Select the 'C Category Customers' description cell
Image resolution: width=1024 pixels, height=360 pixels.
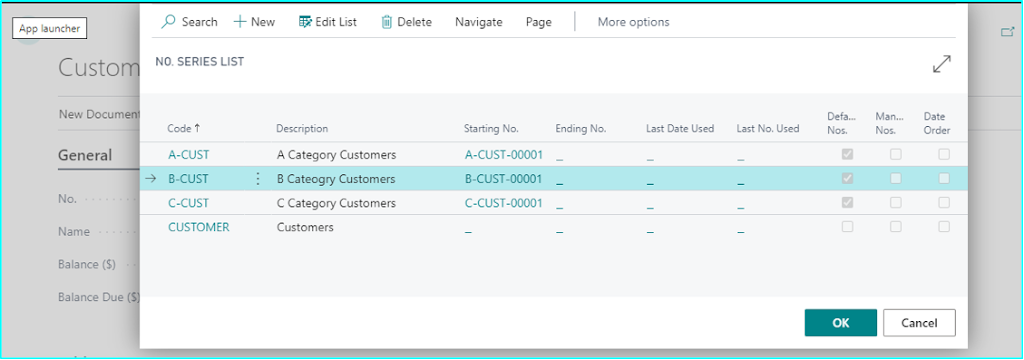click(336, 203)
